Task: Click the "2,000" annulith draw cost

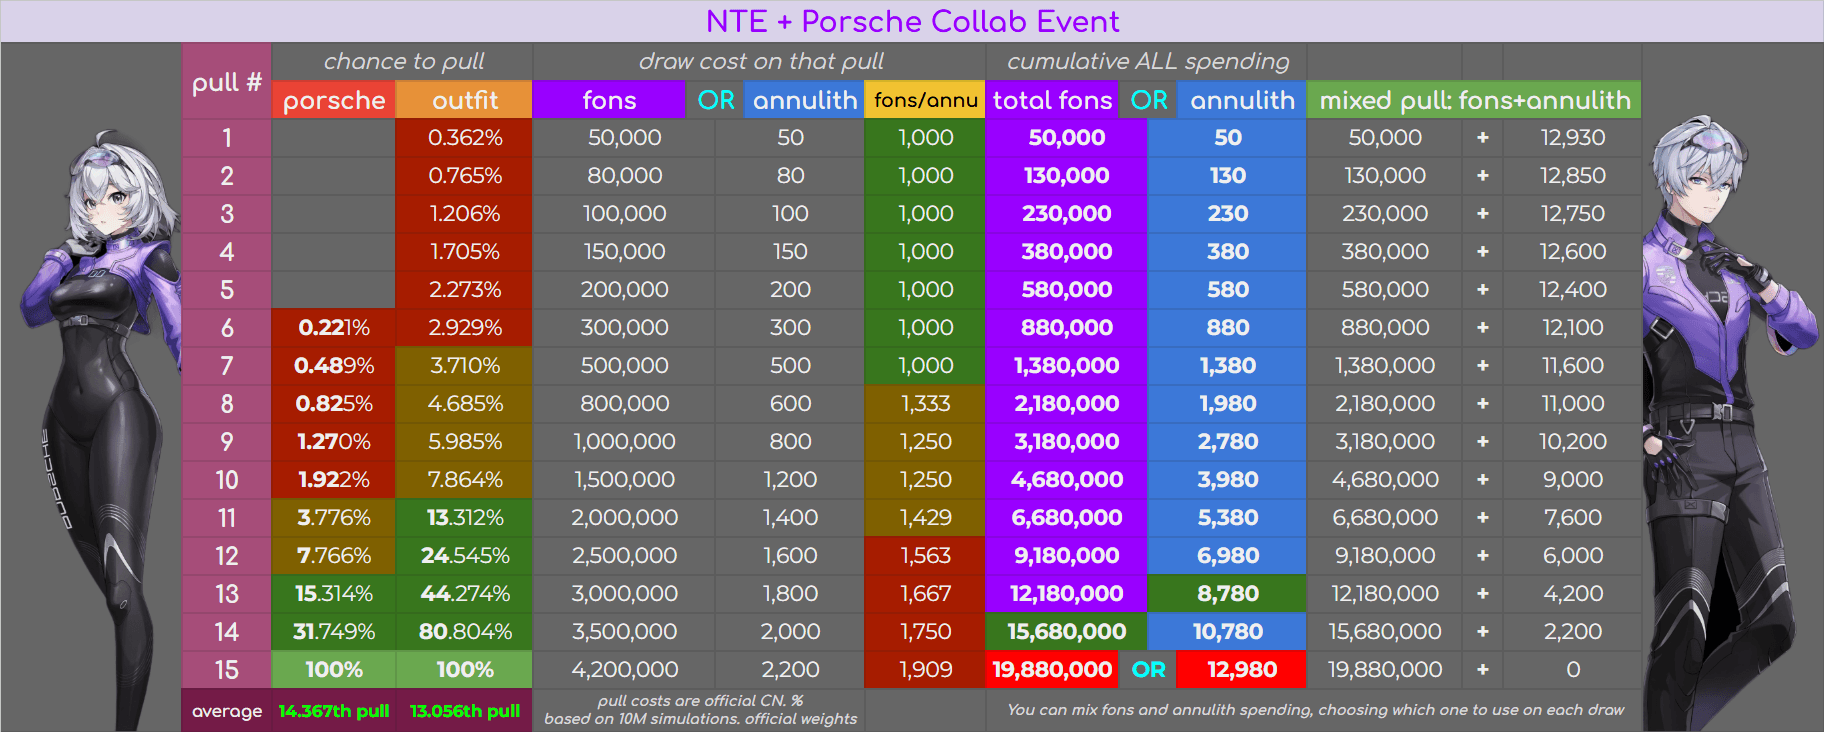Action: [x=790, y=632]
